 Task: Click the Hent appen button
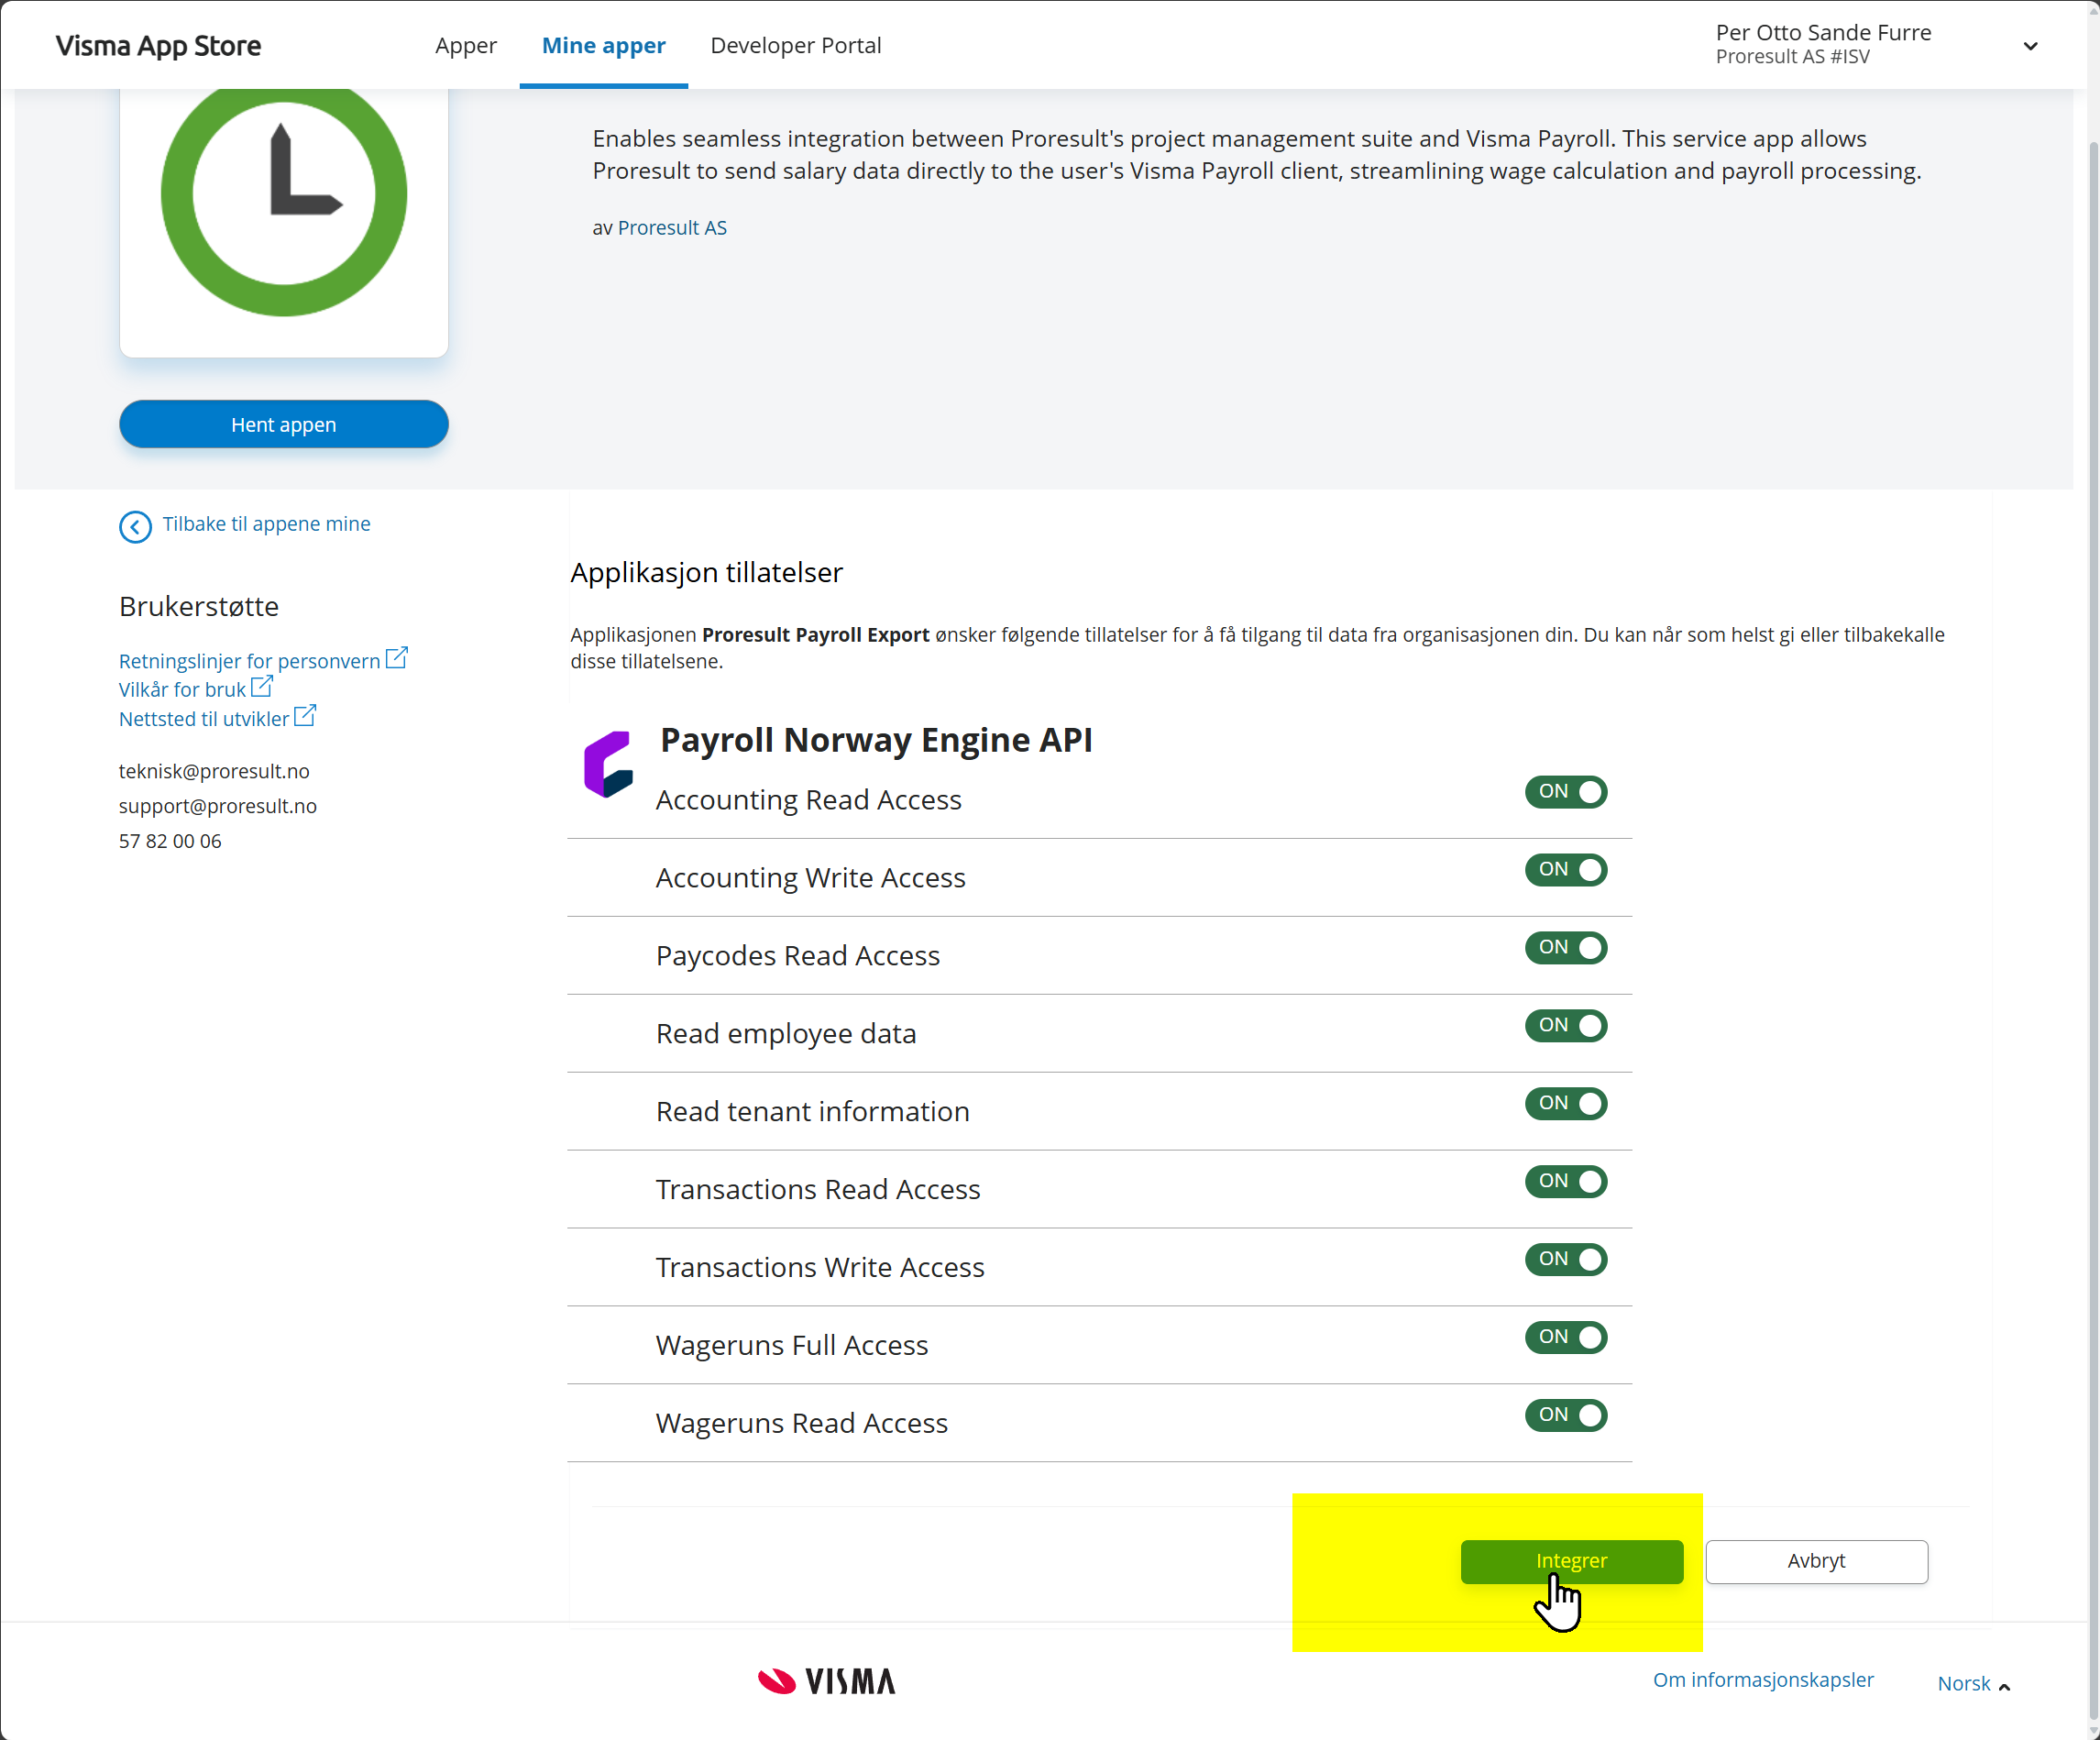(x=284, y=425)
